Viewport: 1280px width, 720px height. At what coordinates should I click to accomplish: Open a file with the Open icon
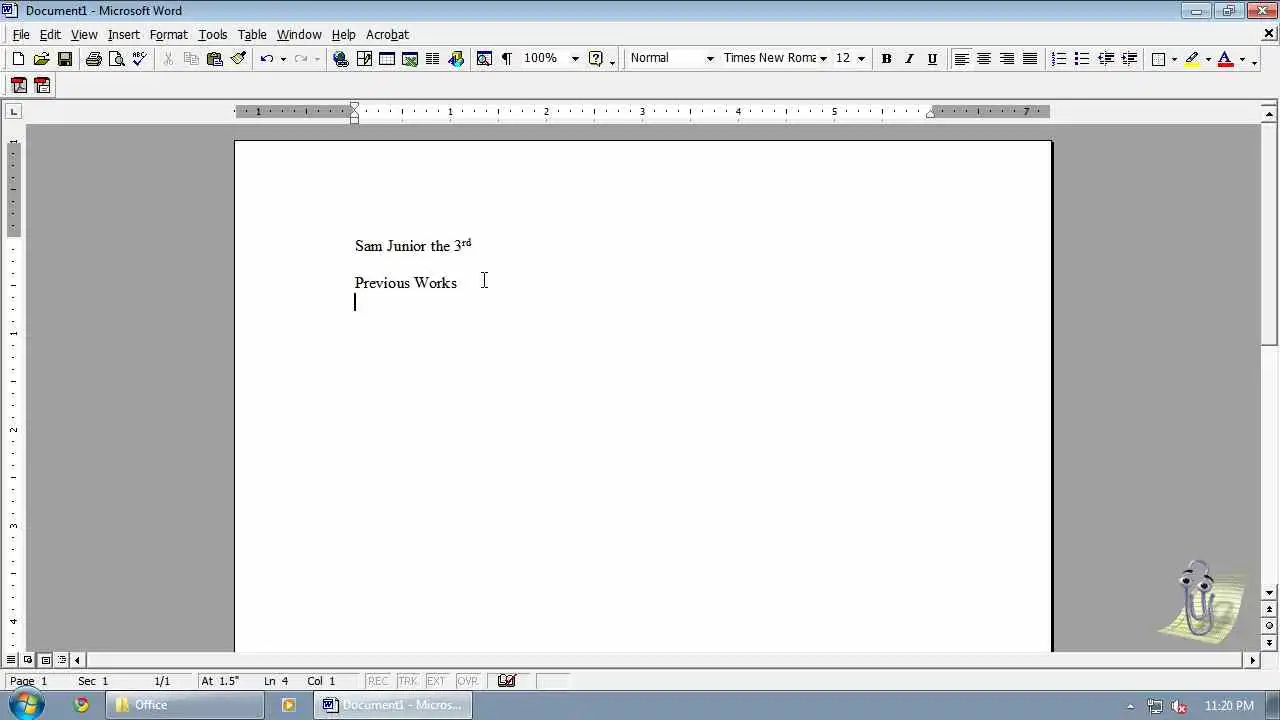click(41, 59)
